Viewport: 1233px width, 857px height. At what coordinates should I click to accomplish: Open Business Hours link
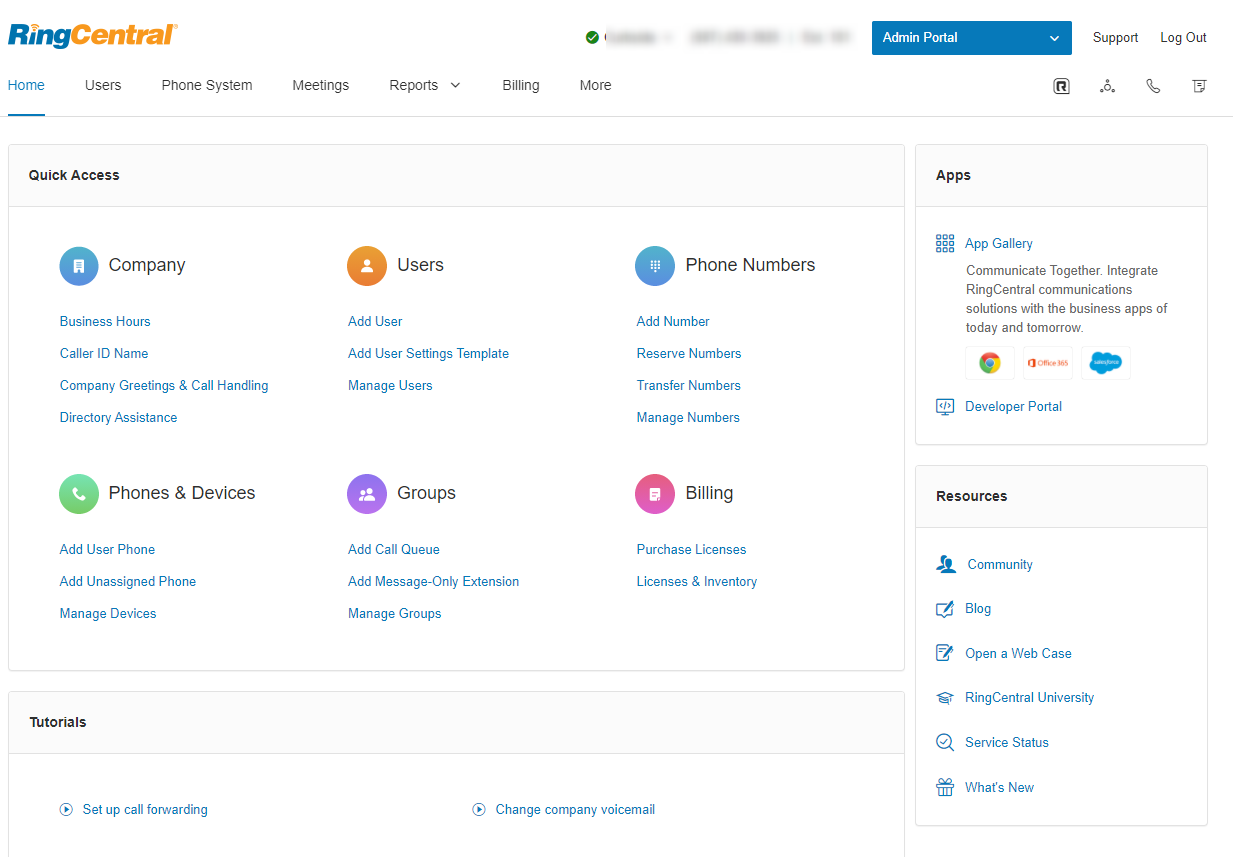(105, 322)
